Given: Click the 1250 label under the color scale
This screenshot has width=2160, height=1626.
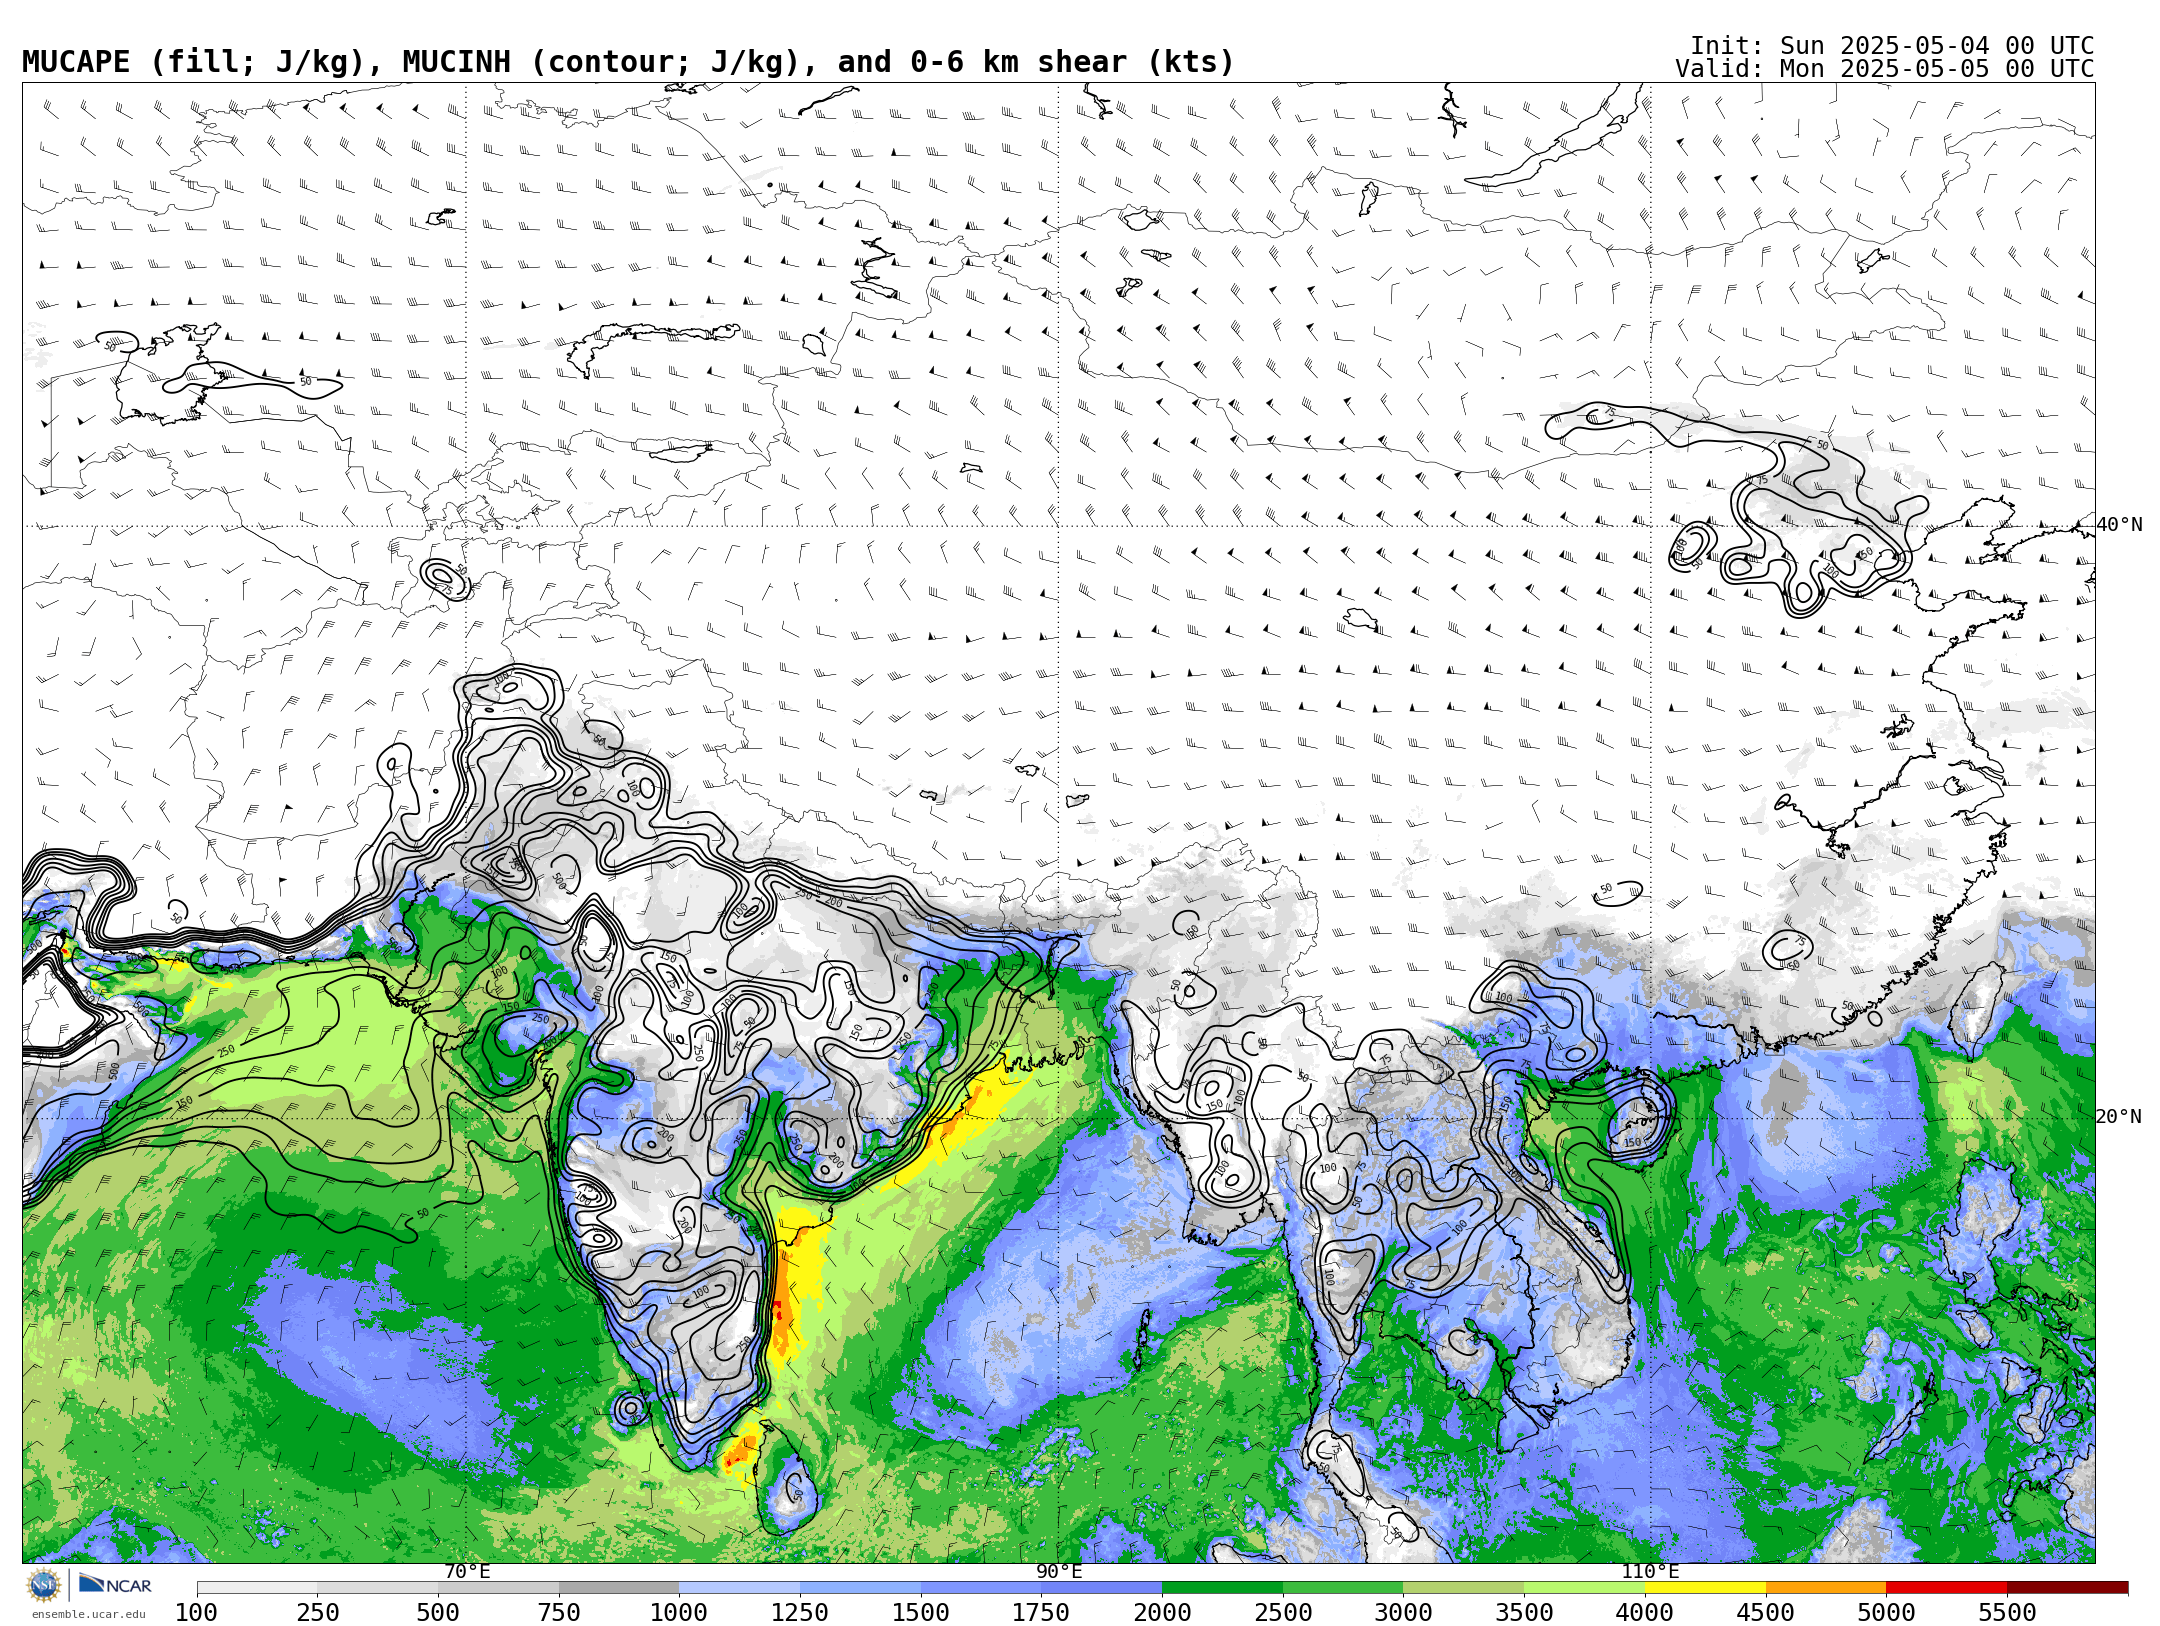Looking at the screenshot, I should (x=800, y=1612).
